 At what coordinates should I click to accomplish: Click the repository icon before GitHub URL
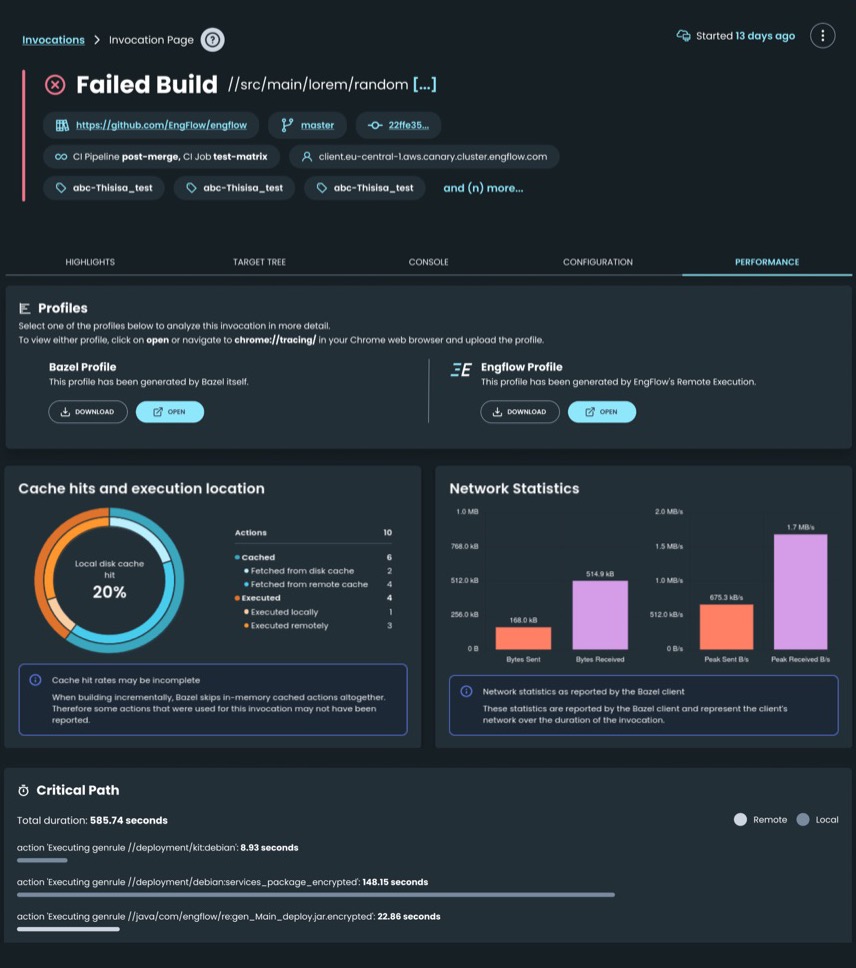62,125
